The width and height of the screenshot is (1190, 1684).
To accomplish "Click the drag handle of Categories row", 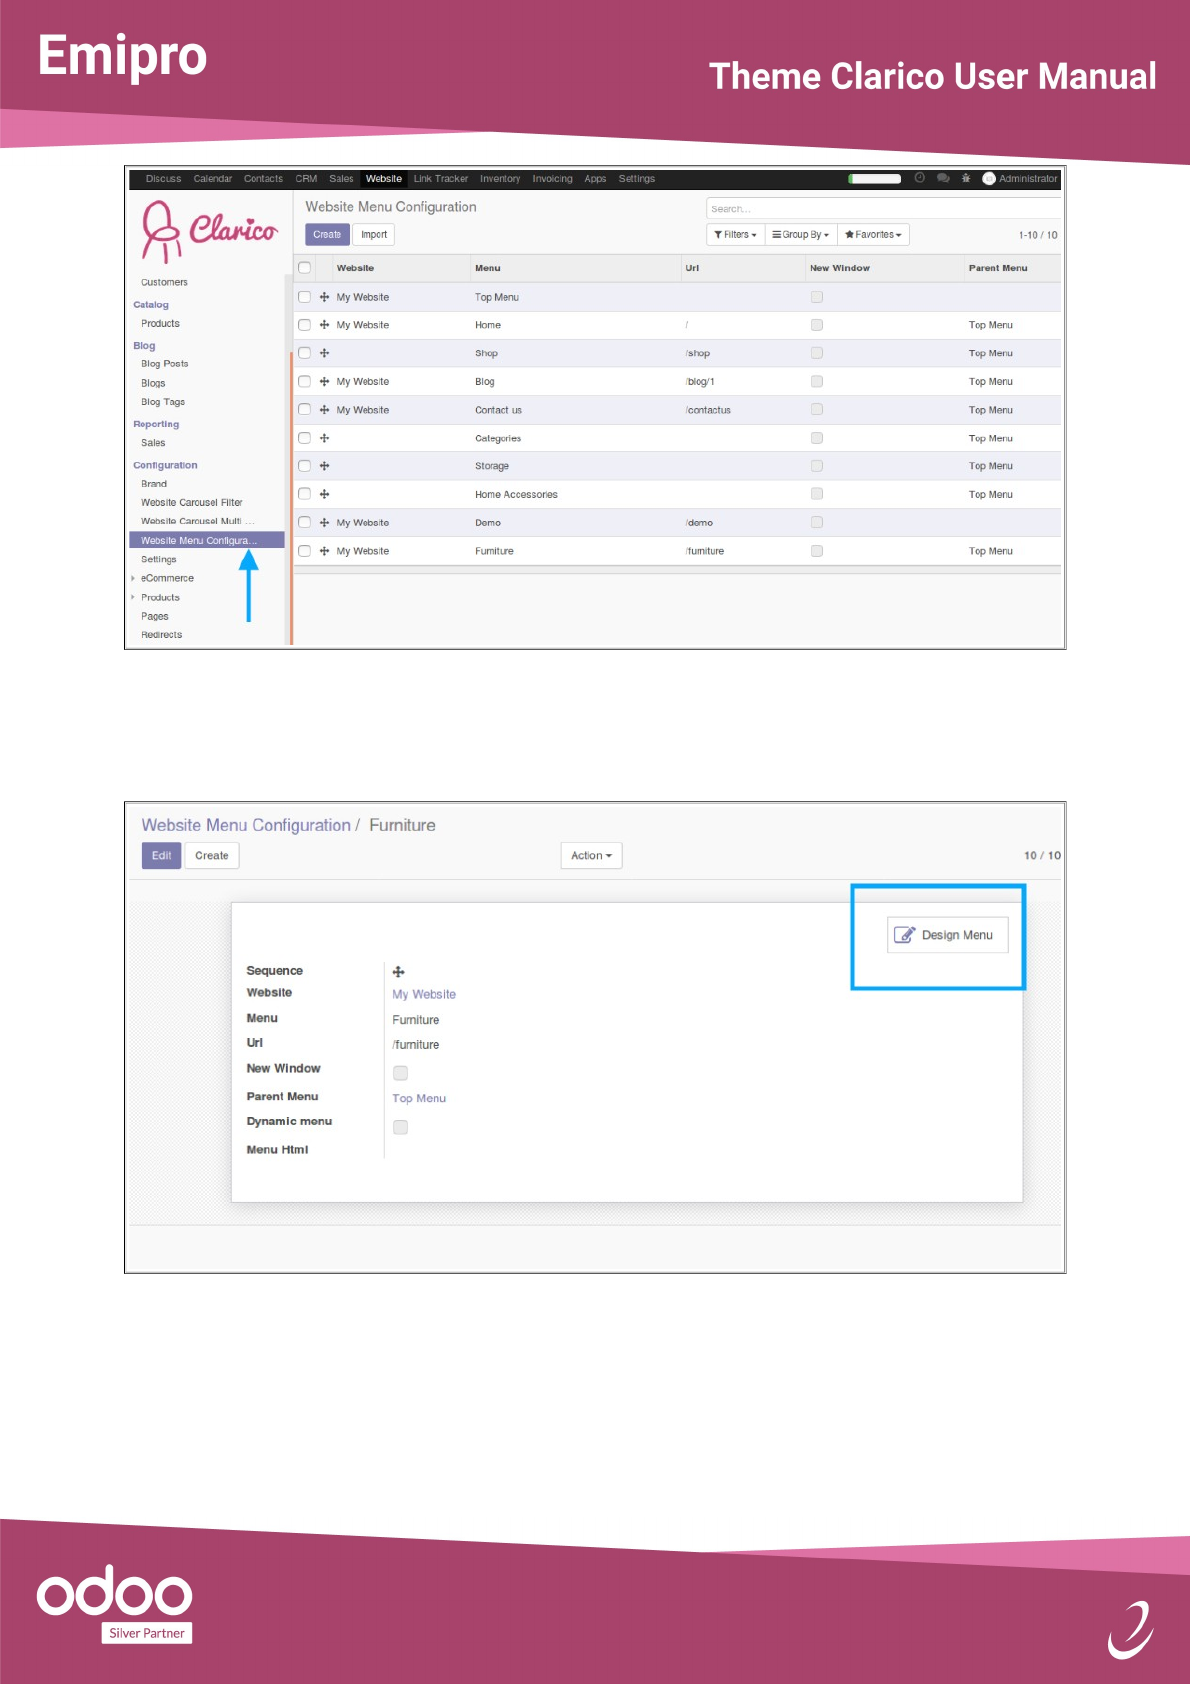I will click(x=324, y=438).
